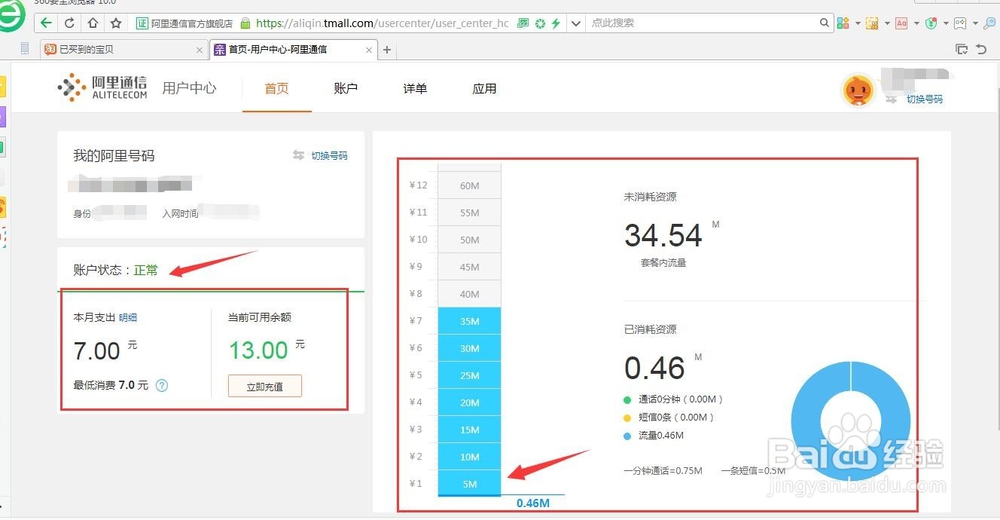Viewport: 1000px width, 520px height.
Task: Click the 0.46 consumed resource value
Action: point(654,368)
